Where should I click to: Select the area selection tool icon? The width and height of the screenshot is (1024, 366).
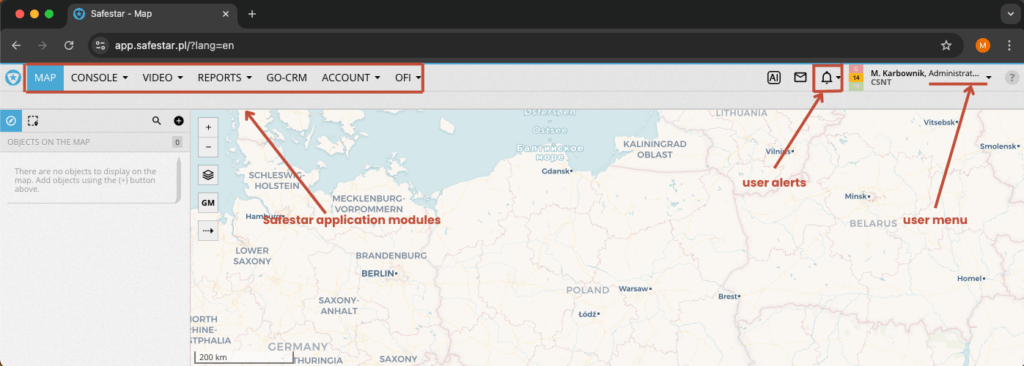pyautogui.click(x=33, y=120)
